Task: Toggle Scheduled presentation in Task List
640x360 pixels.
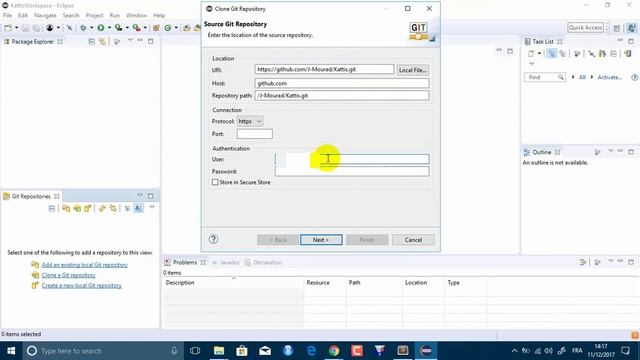Action: pyautogui.click(x=562, y=53)
